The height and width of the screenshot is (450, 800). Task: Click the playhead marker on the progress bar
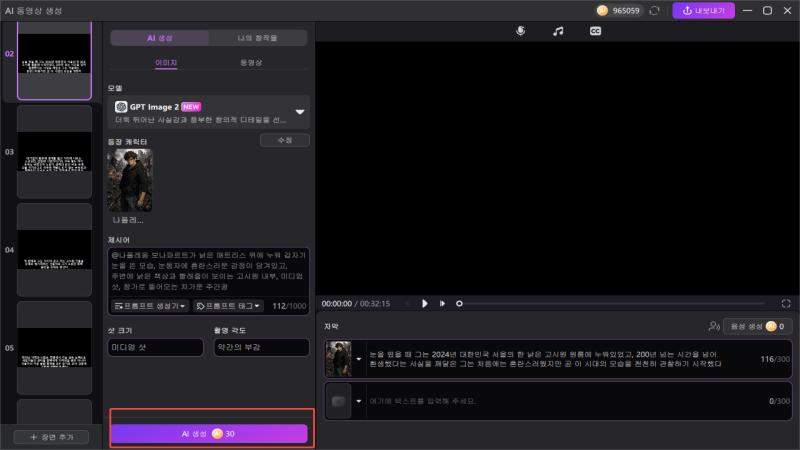(x=459, y=304)
